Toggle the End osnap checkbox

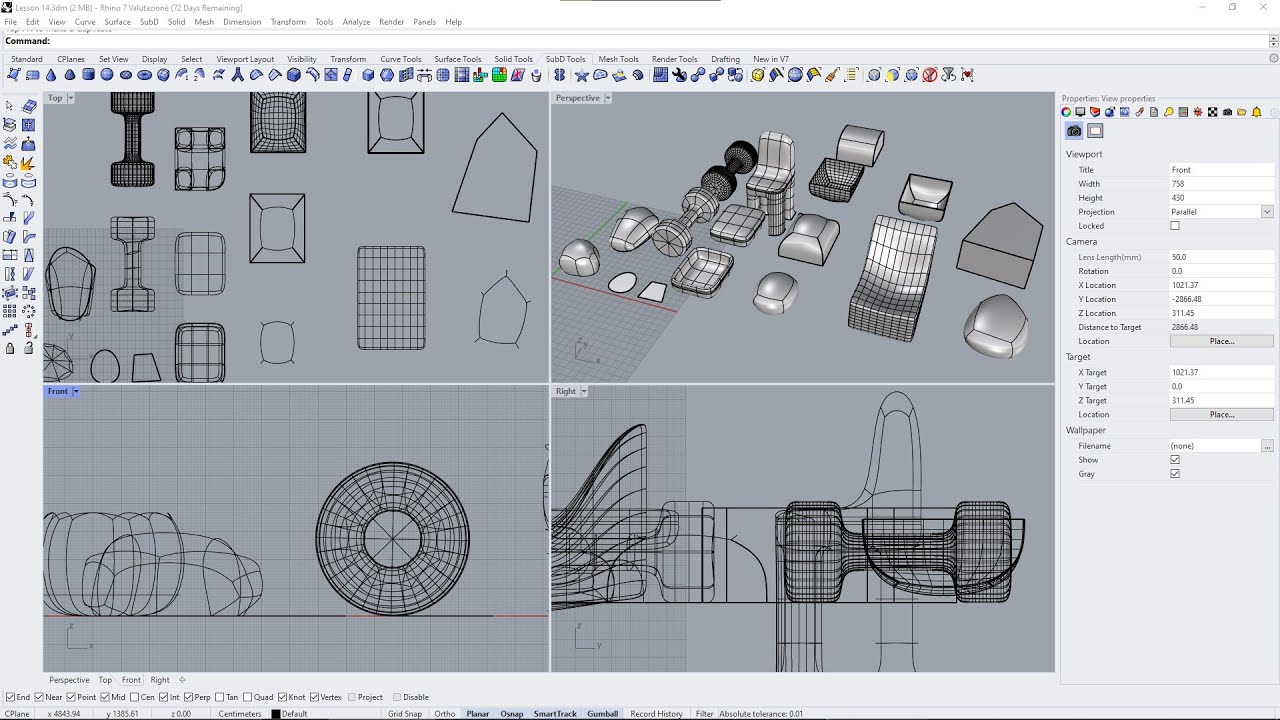click(x=11, y=697)
